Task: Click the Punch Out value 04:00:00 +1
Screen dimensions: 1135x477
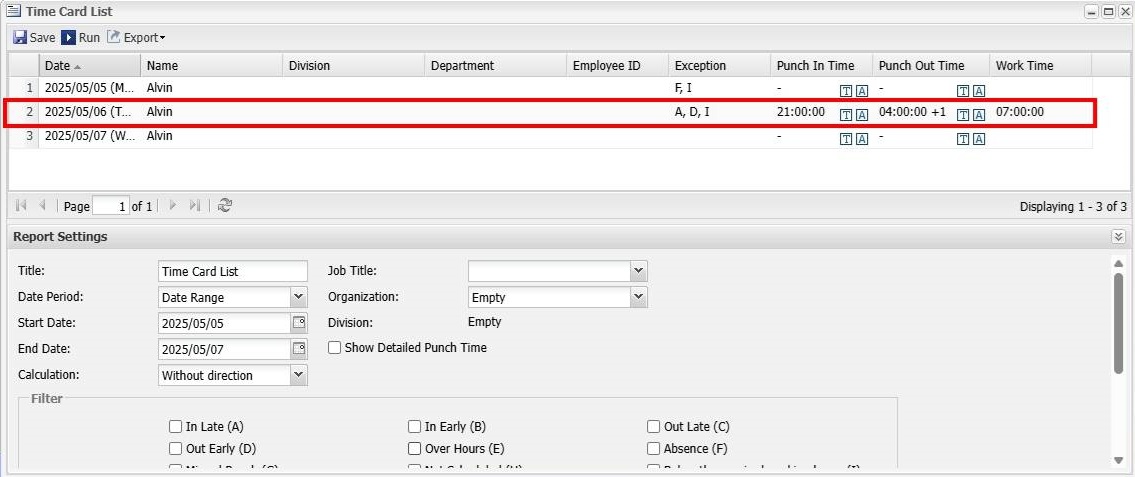Action: tap(912, 112)
